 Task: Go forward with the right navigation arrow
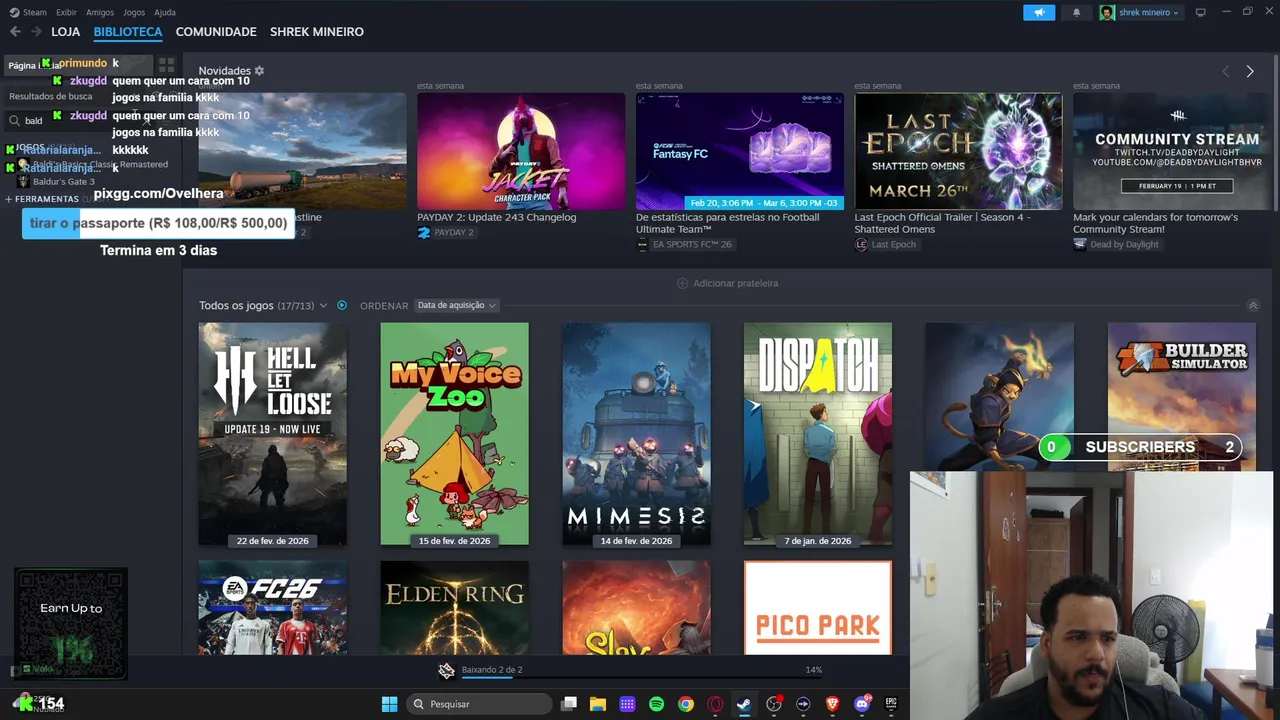(x=36, y=32)
